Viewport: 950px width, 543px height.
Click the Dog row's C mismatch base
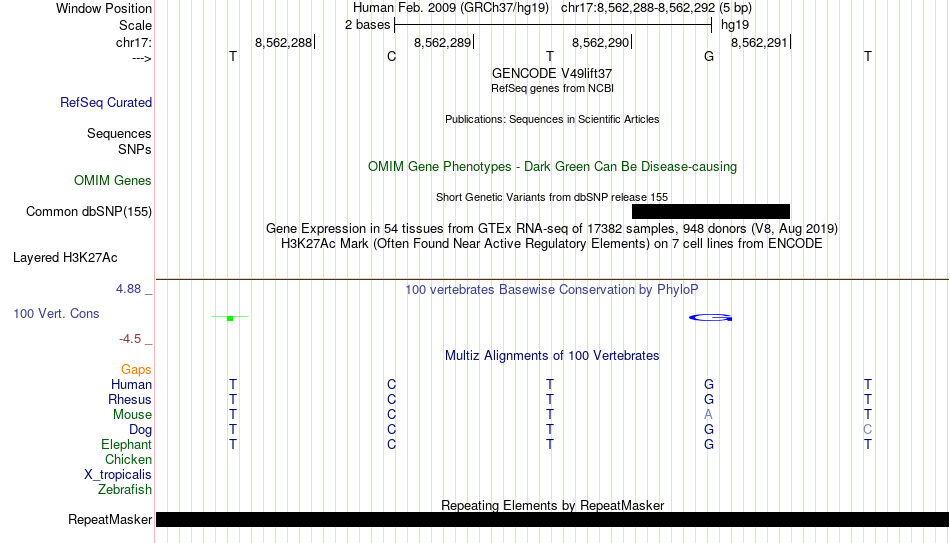868,430
